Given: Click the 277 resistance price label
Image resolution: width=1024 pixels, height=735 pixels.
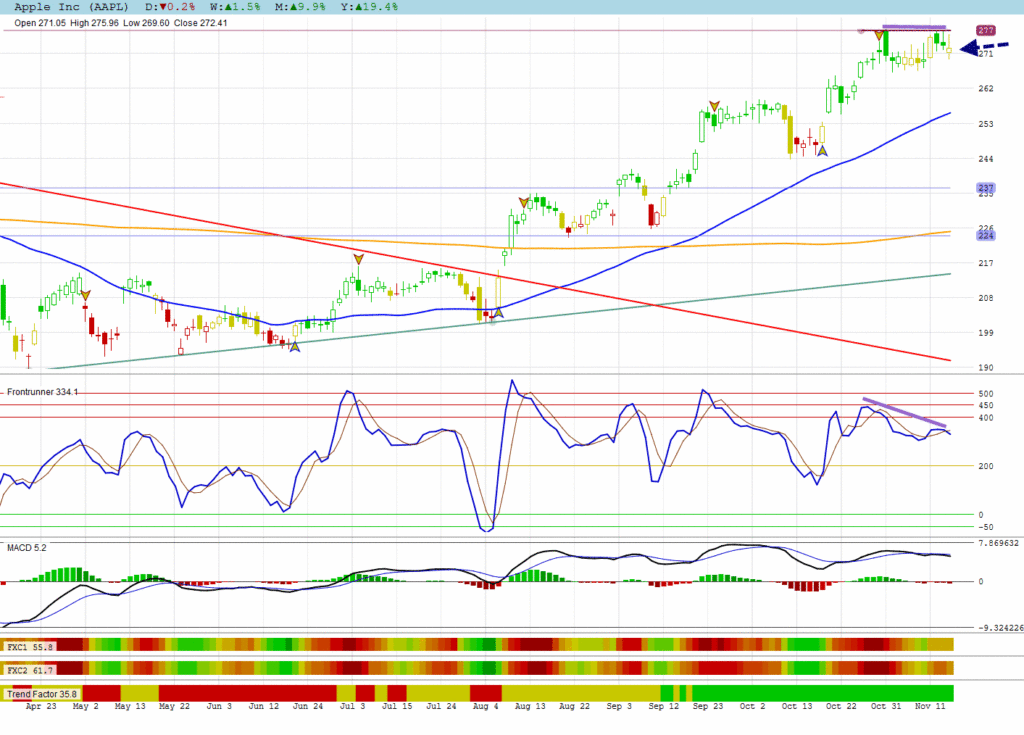Looking at the screenshot, I should pos(984,31).
